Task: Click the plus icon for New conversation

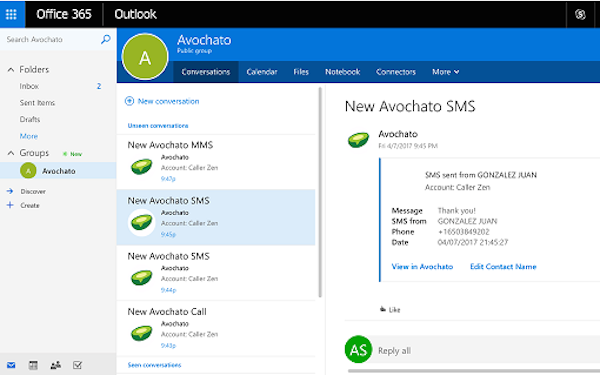Action: [x=129, y=101]
